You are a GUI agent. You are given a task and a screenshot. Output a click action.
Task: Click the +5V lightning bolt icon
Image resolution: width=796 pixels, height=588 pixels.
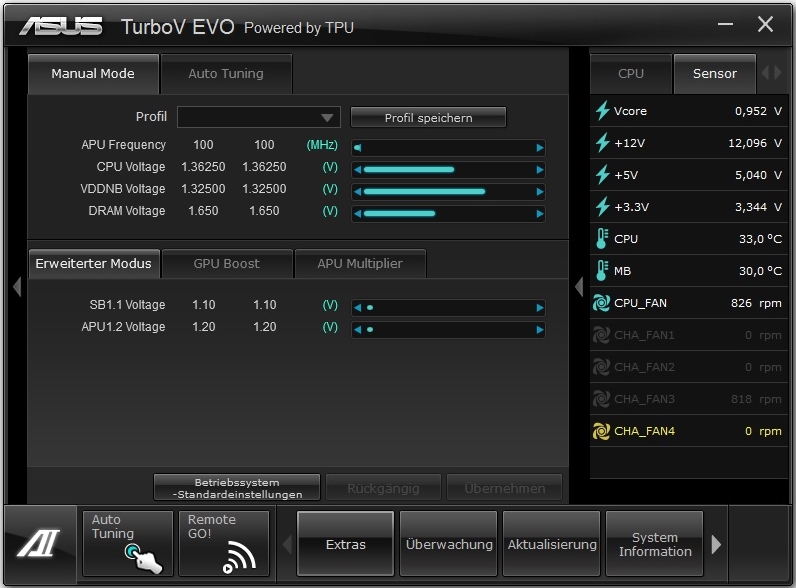(602, 175)
